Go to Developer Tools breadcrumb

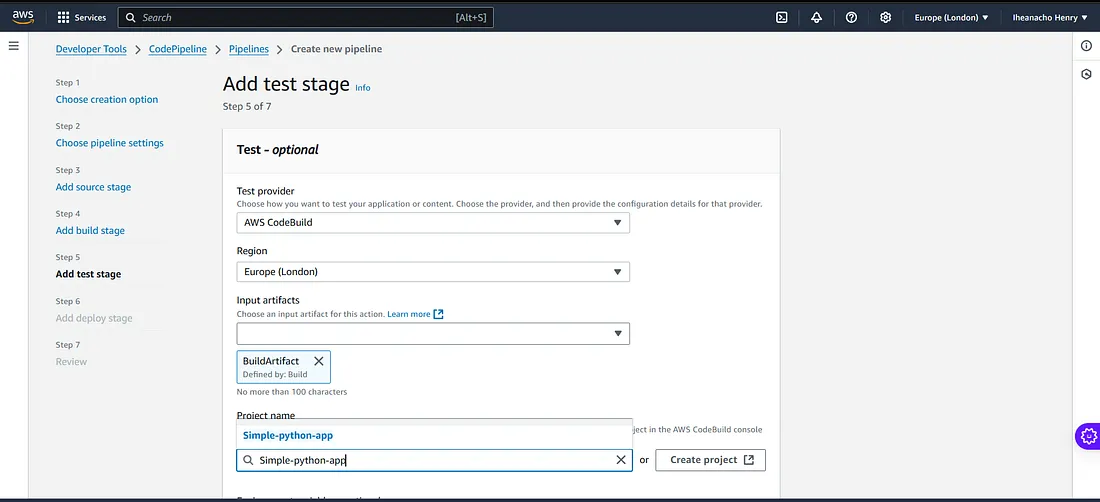click(x=91, y=49)
